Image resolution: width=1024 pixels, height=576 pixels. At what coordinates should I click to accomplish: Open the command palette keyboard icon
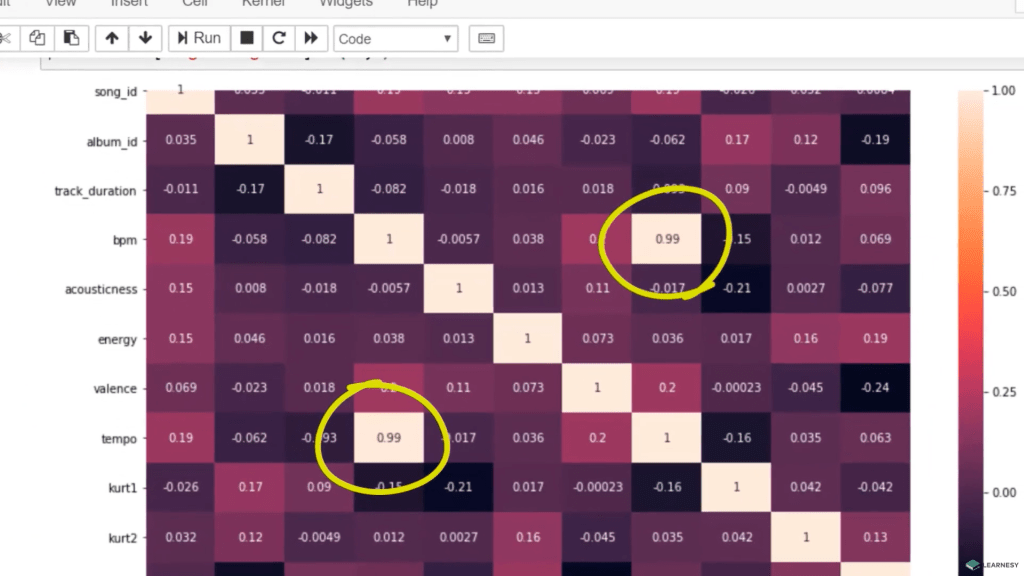pyautogui.click(x=486, y=38)
